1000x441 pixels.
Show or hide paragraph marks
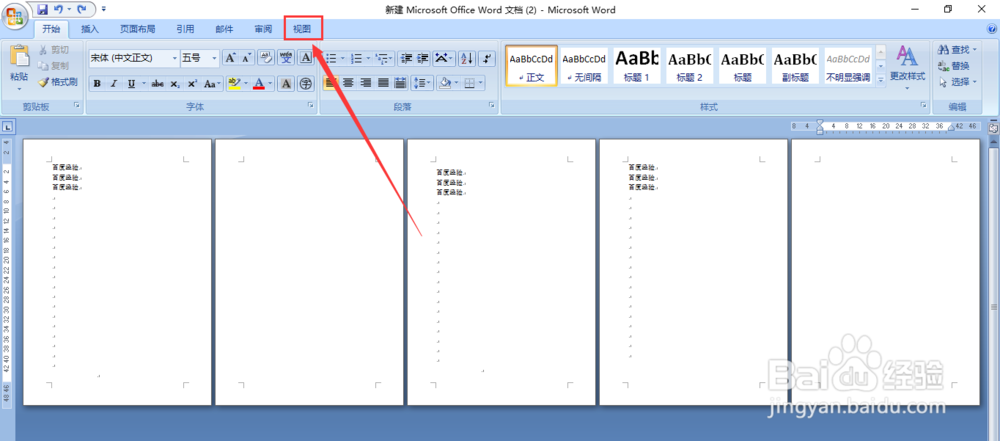coord(487,59)
